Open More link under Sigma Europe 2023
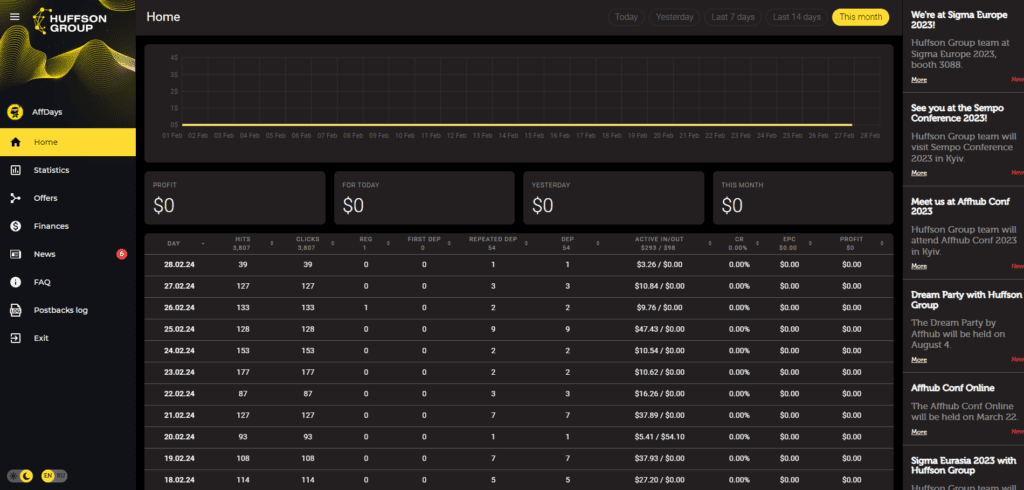Viewport: 1024px width, 490px height. 919,80
